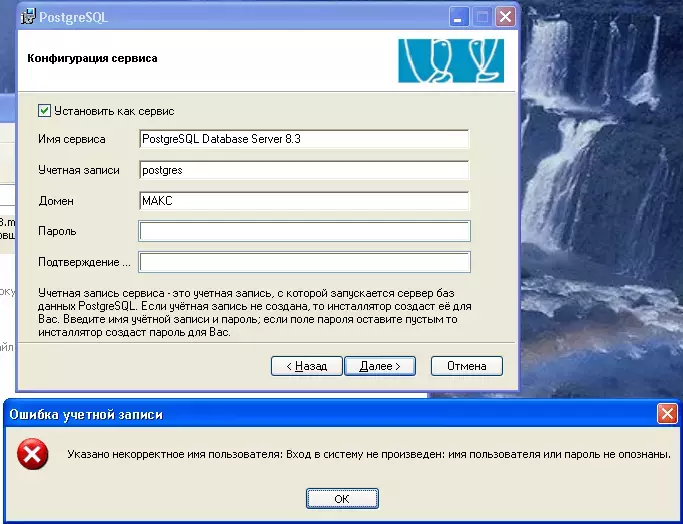Viewport: 683px width, 524px height.
Task: Click the "Домен" label
Action: pyautogui.click(x=56, y=201)
